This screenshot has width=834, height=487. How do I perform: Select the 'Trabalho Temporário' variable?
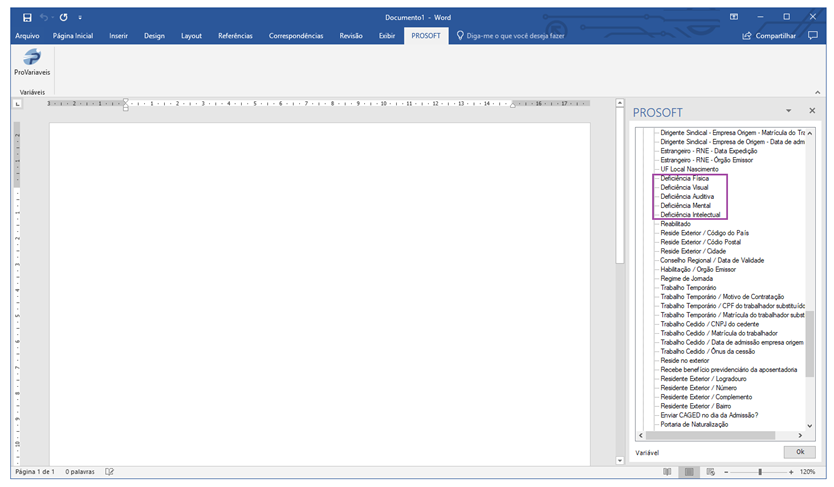(688, 288)
